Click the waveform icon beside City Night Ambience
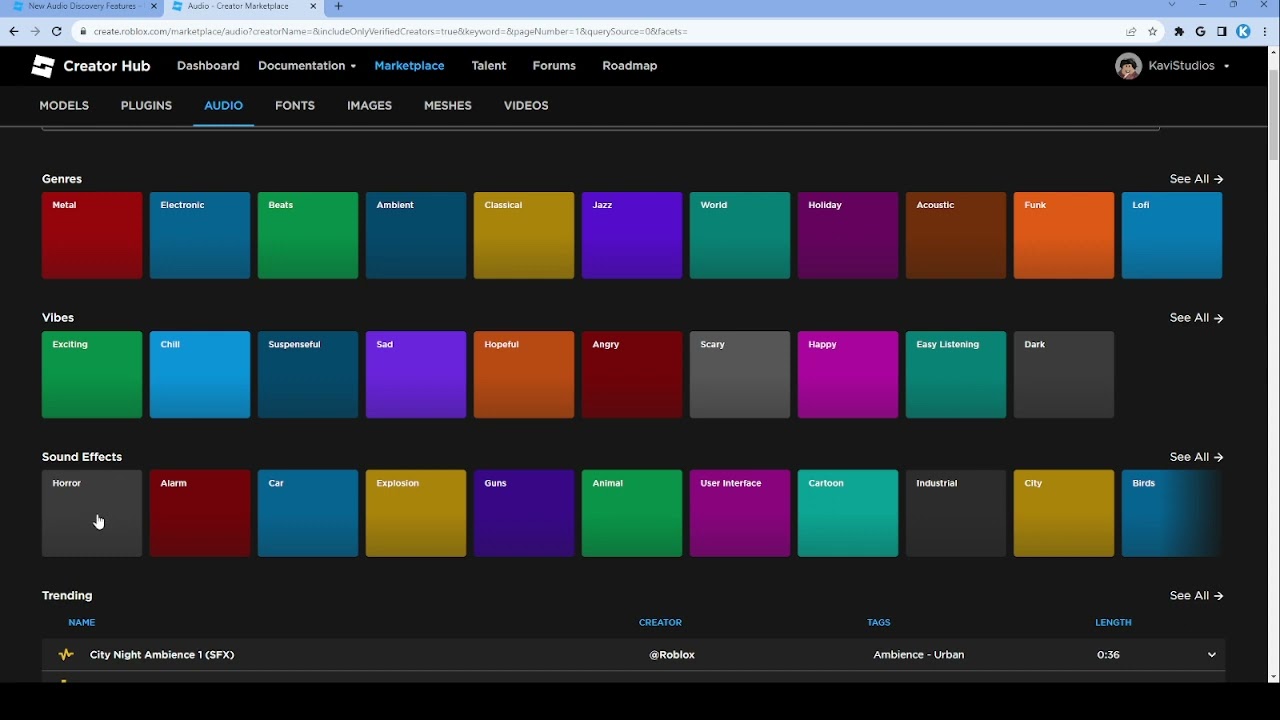This screenshot has height=720, width=1280. tap(66, 655)
